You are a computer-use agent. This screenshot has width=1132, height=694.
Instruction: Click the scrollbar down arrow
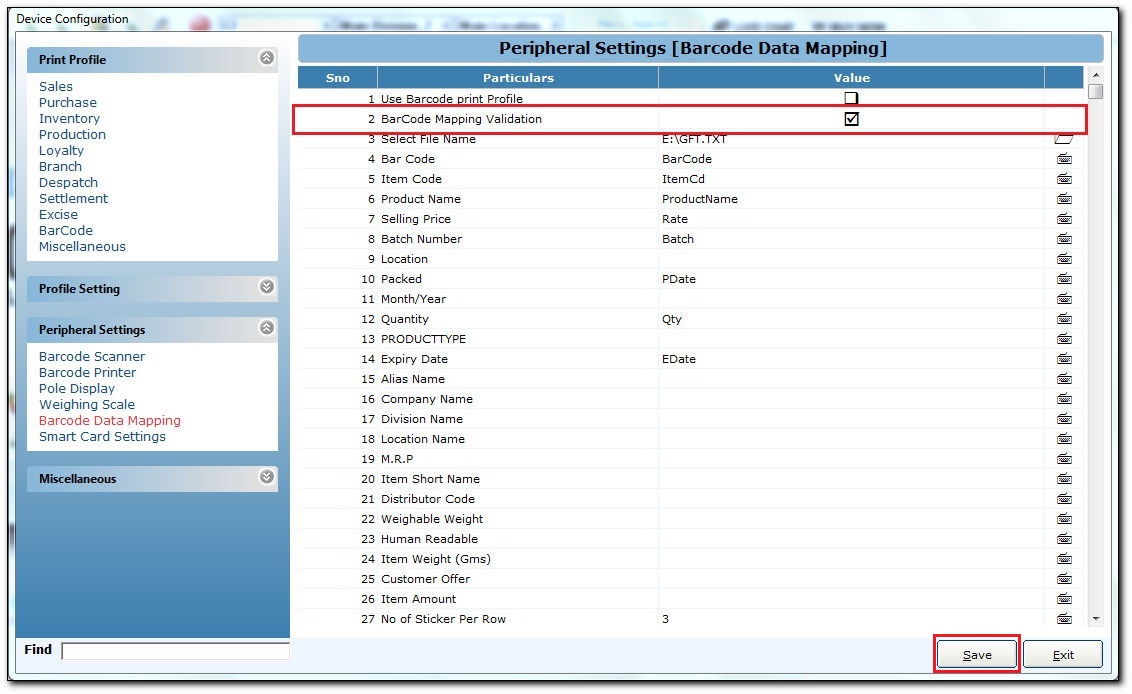(x=1096, y=619)
